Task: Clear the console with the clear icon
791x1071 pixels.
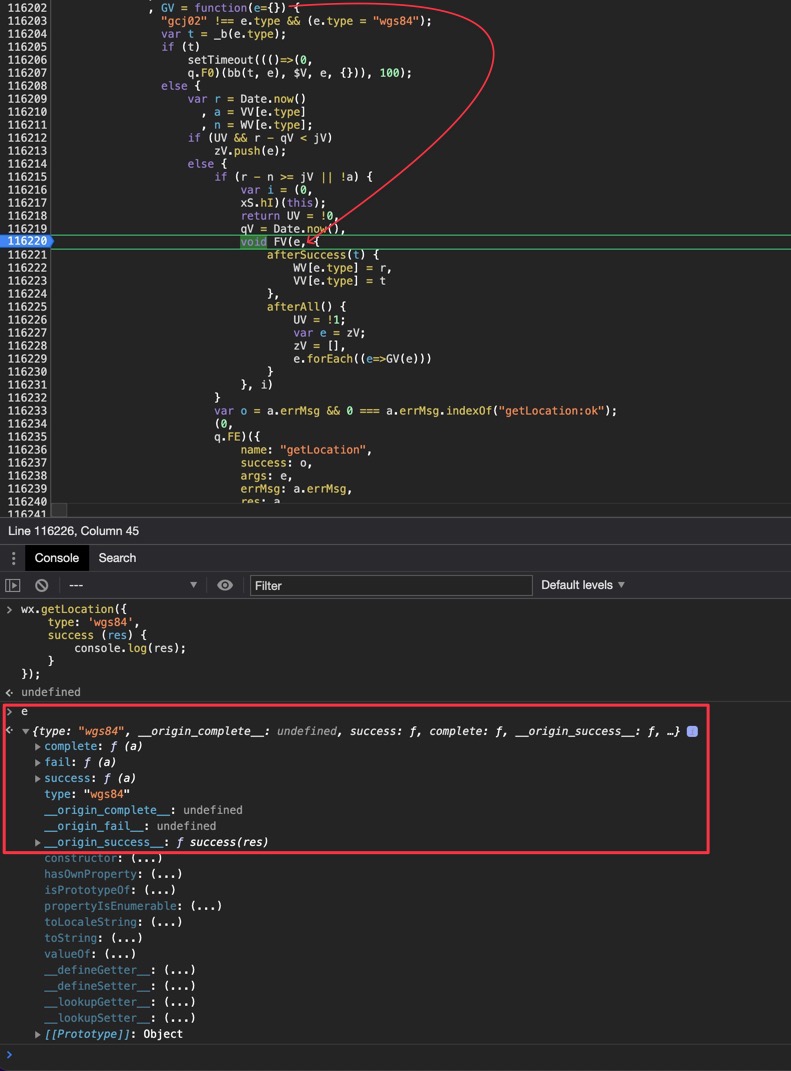Action: tap(42, 585)
